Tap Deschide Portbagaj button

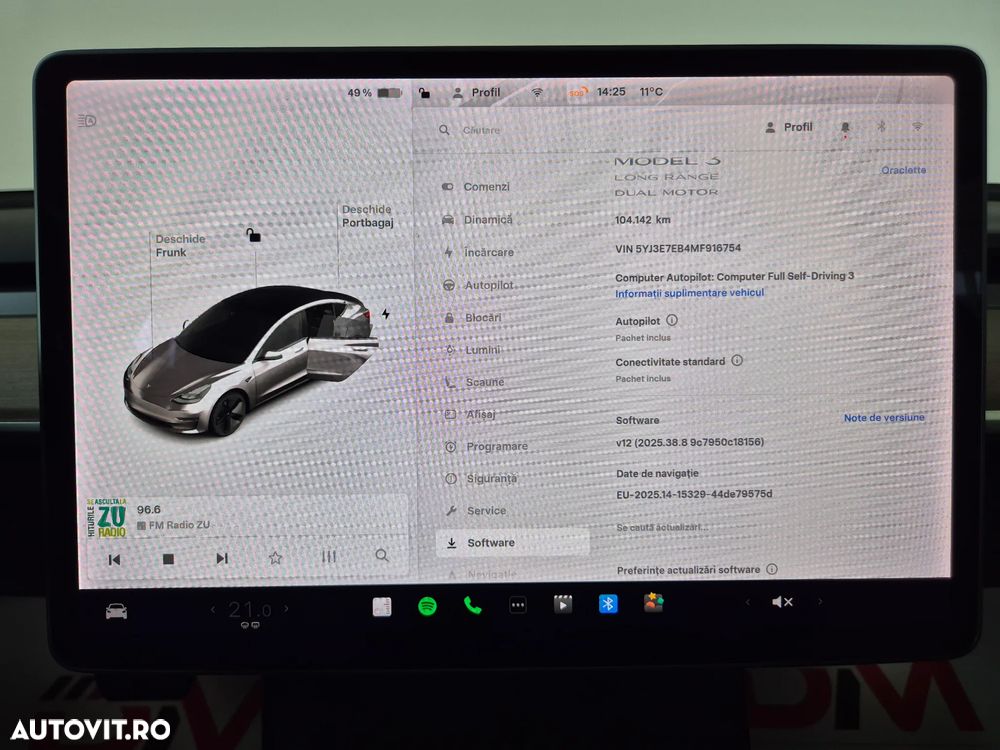click(x=368, y=216)
